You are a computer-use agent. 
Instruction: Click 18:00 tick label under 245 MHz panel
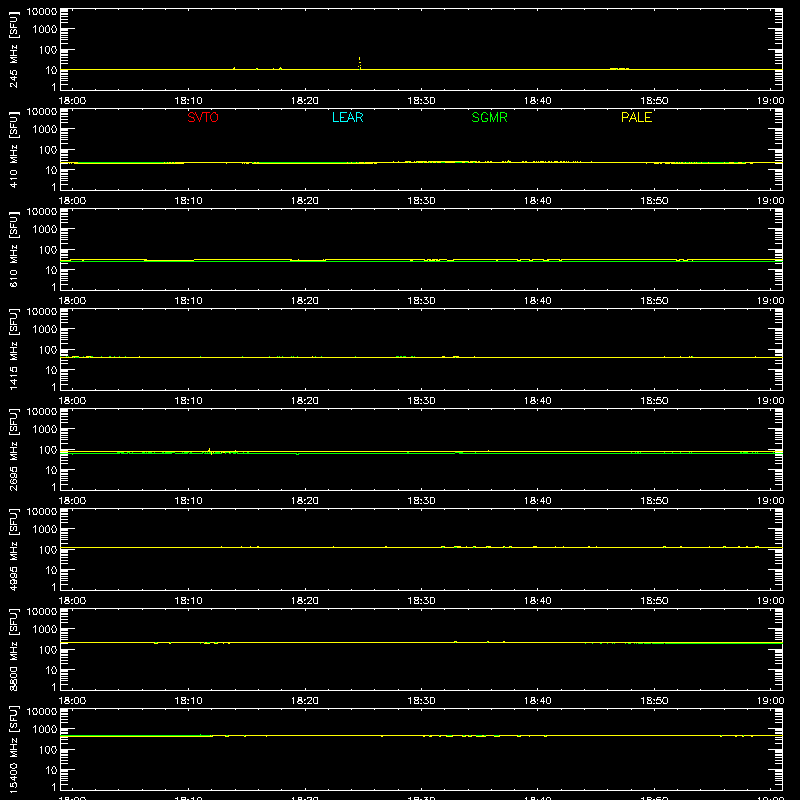[72, 101]
